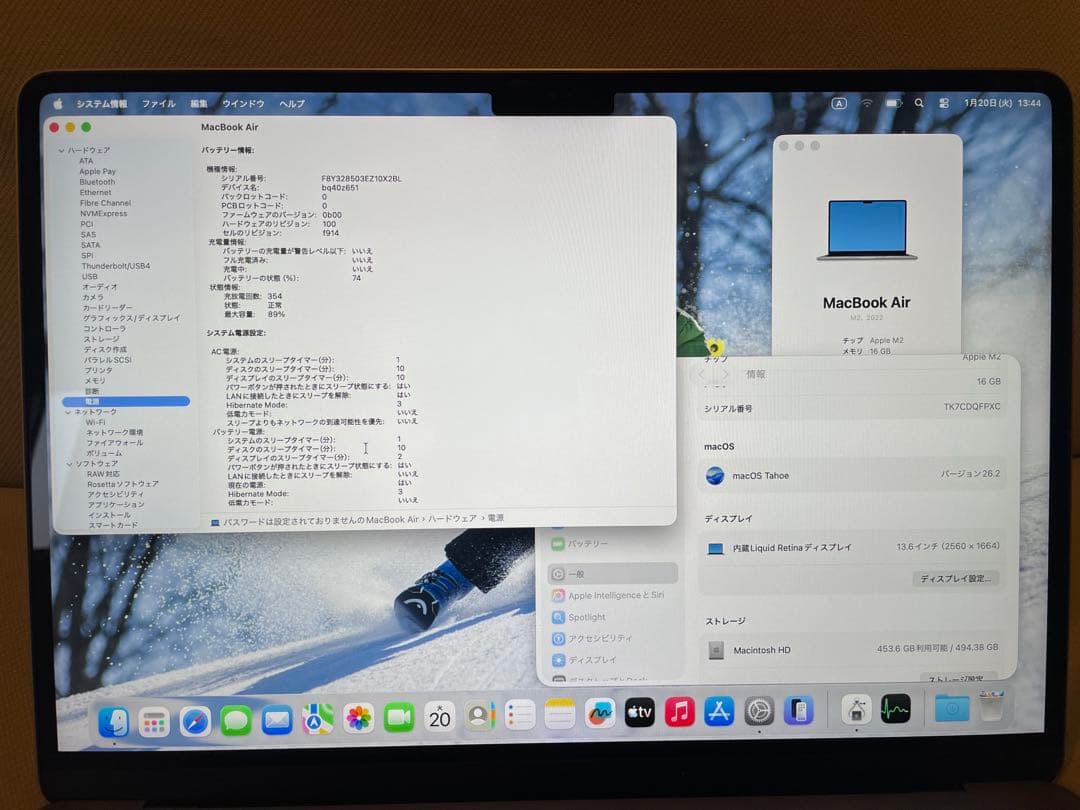
Task: Click the ストレージ設定 button
Action: 954,676
